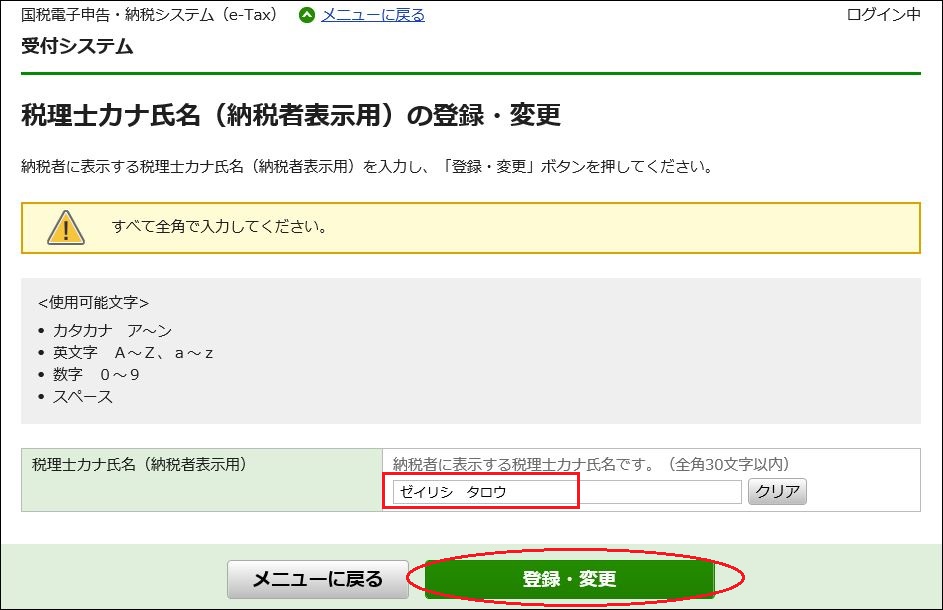Select the 受付システム title text
This screenshot has width=943, height=610.
pyautogui.click(x=77, y=47)
